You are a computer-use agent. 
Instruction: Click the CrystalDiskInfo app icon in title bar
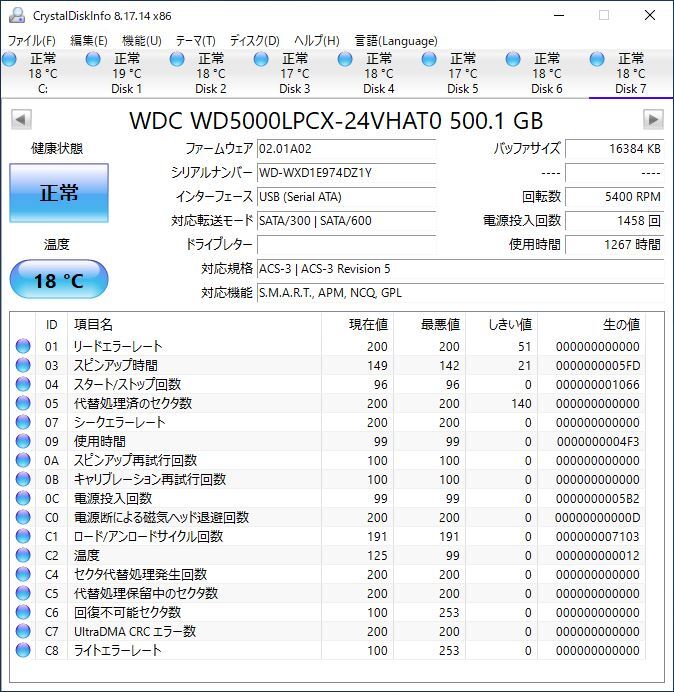17,15
